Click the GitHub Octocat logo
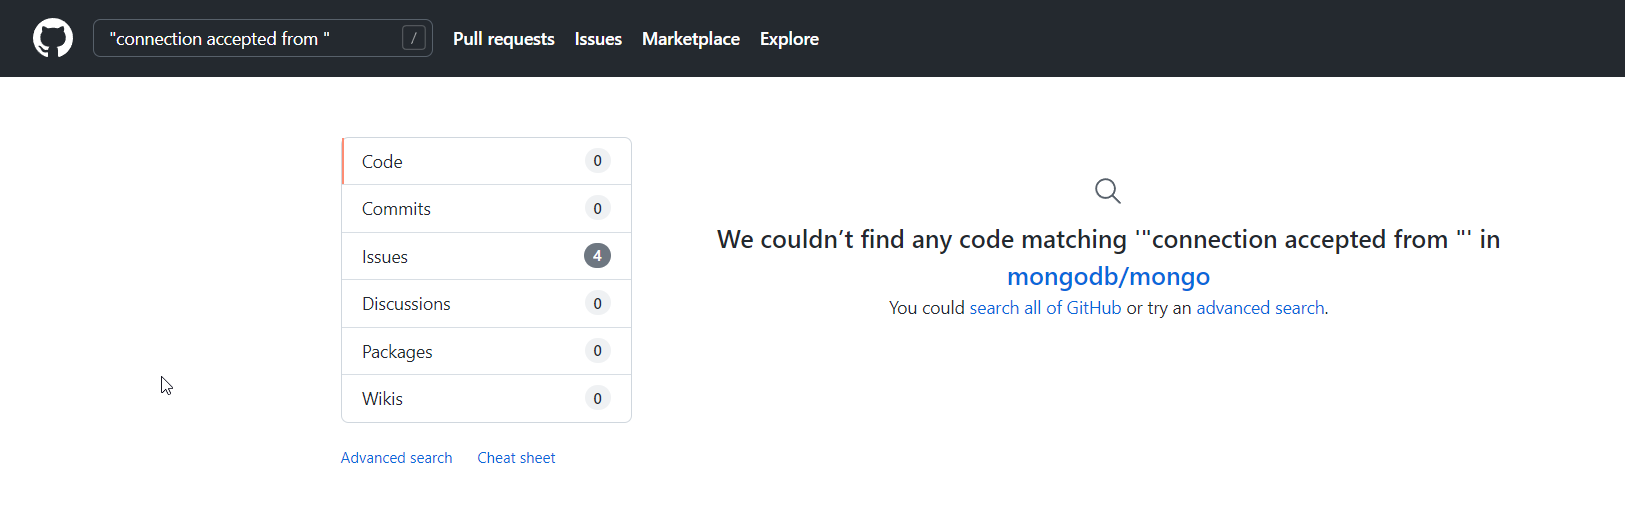 pyautogui.click(x=53, y=39)
